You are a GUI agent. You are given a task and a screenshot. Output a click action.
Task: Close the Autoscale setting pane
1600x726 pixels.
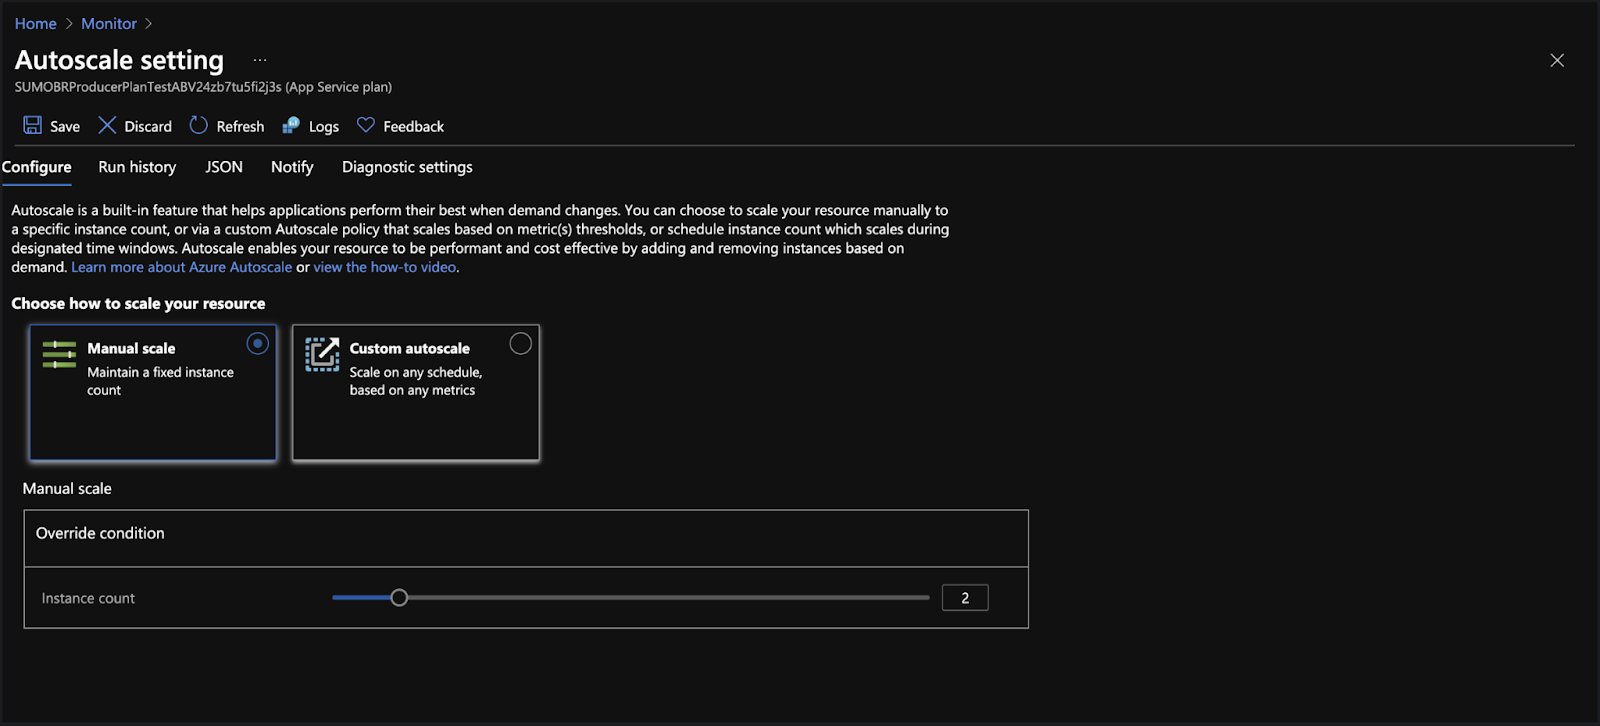coord(1557,60)
